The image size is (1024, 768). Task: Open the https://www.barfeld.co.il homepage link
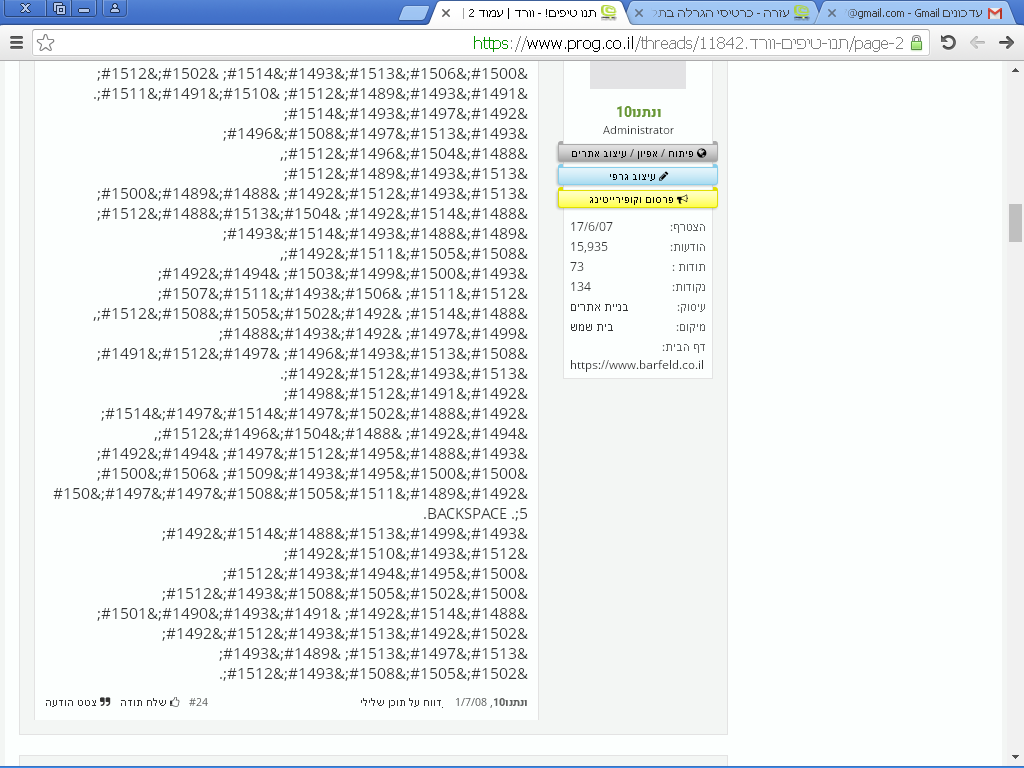(637, 365)
